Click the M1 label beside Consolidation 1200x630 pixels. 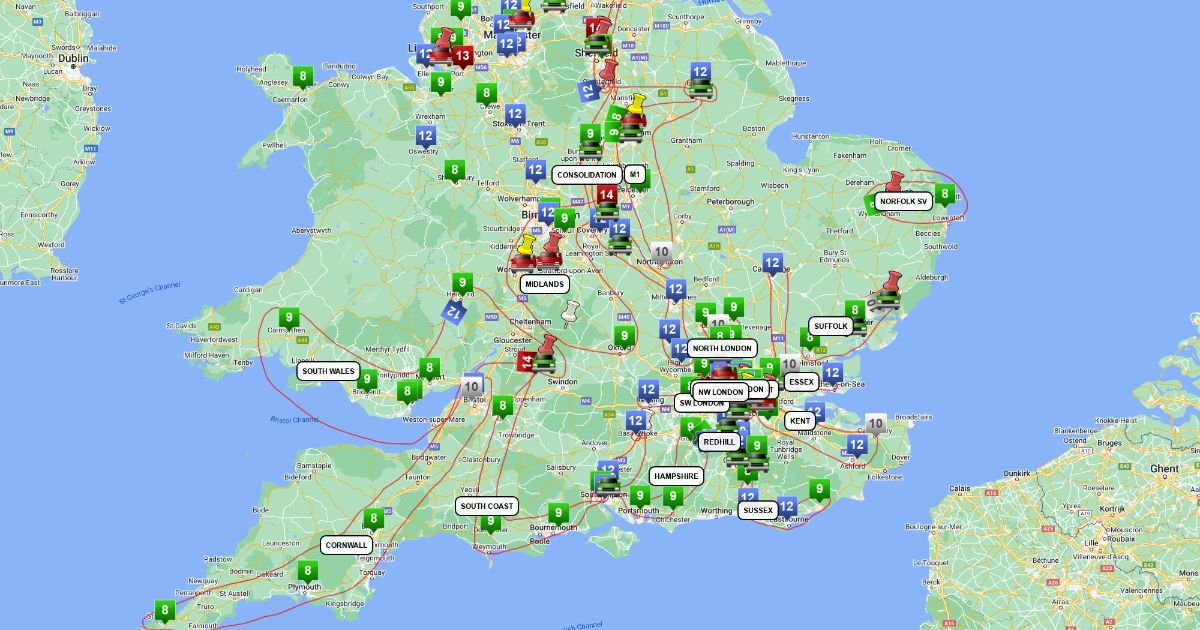point(634,174)
